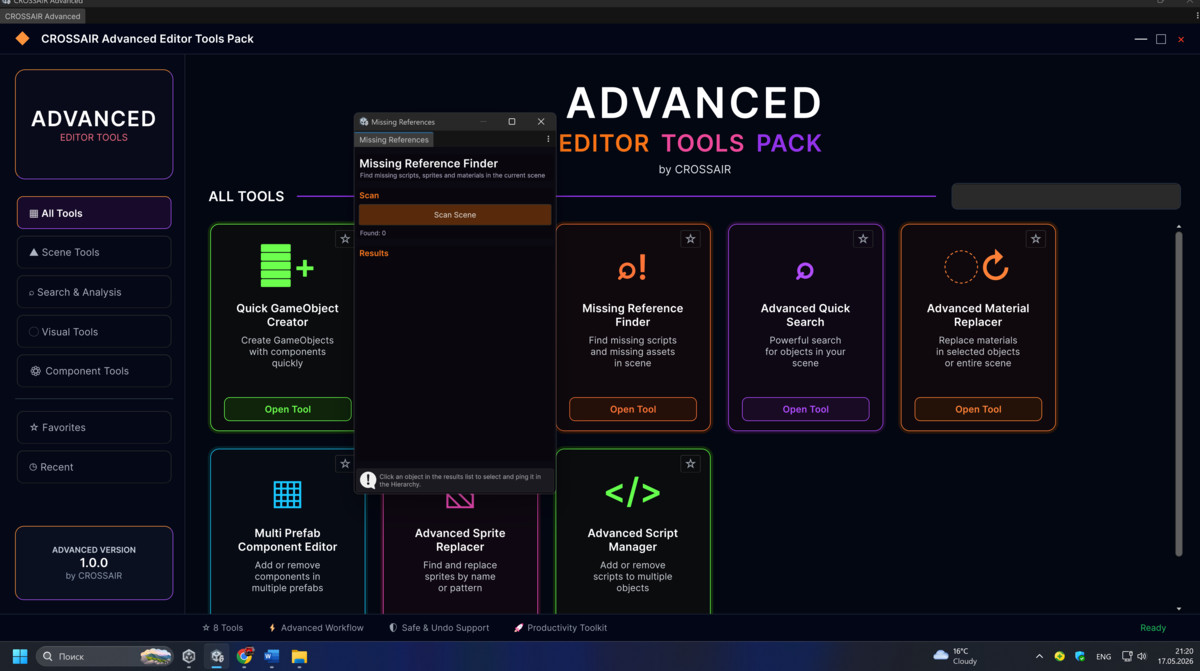Open Tool for Advanced Quick Search

coord(805,409)
